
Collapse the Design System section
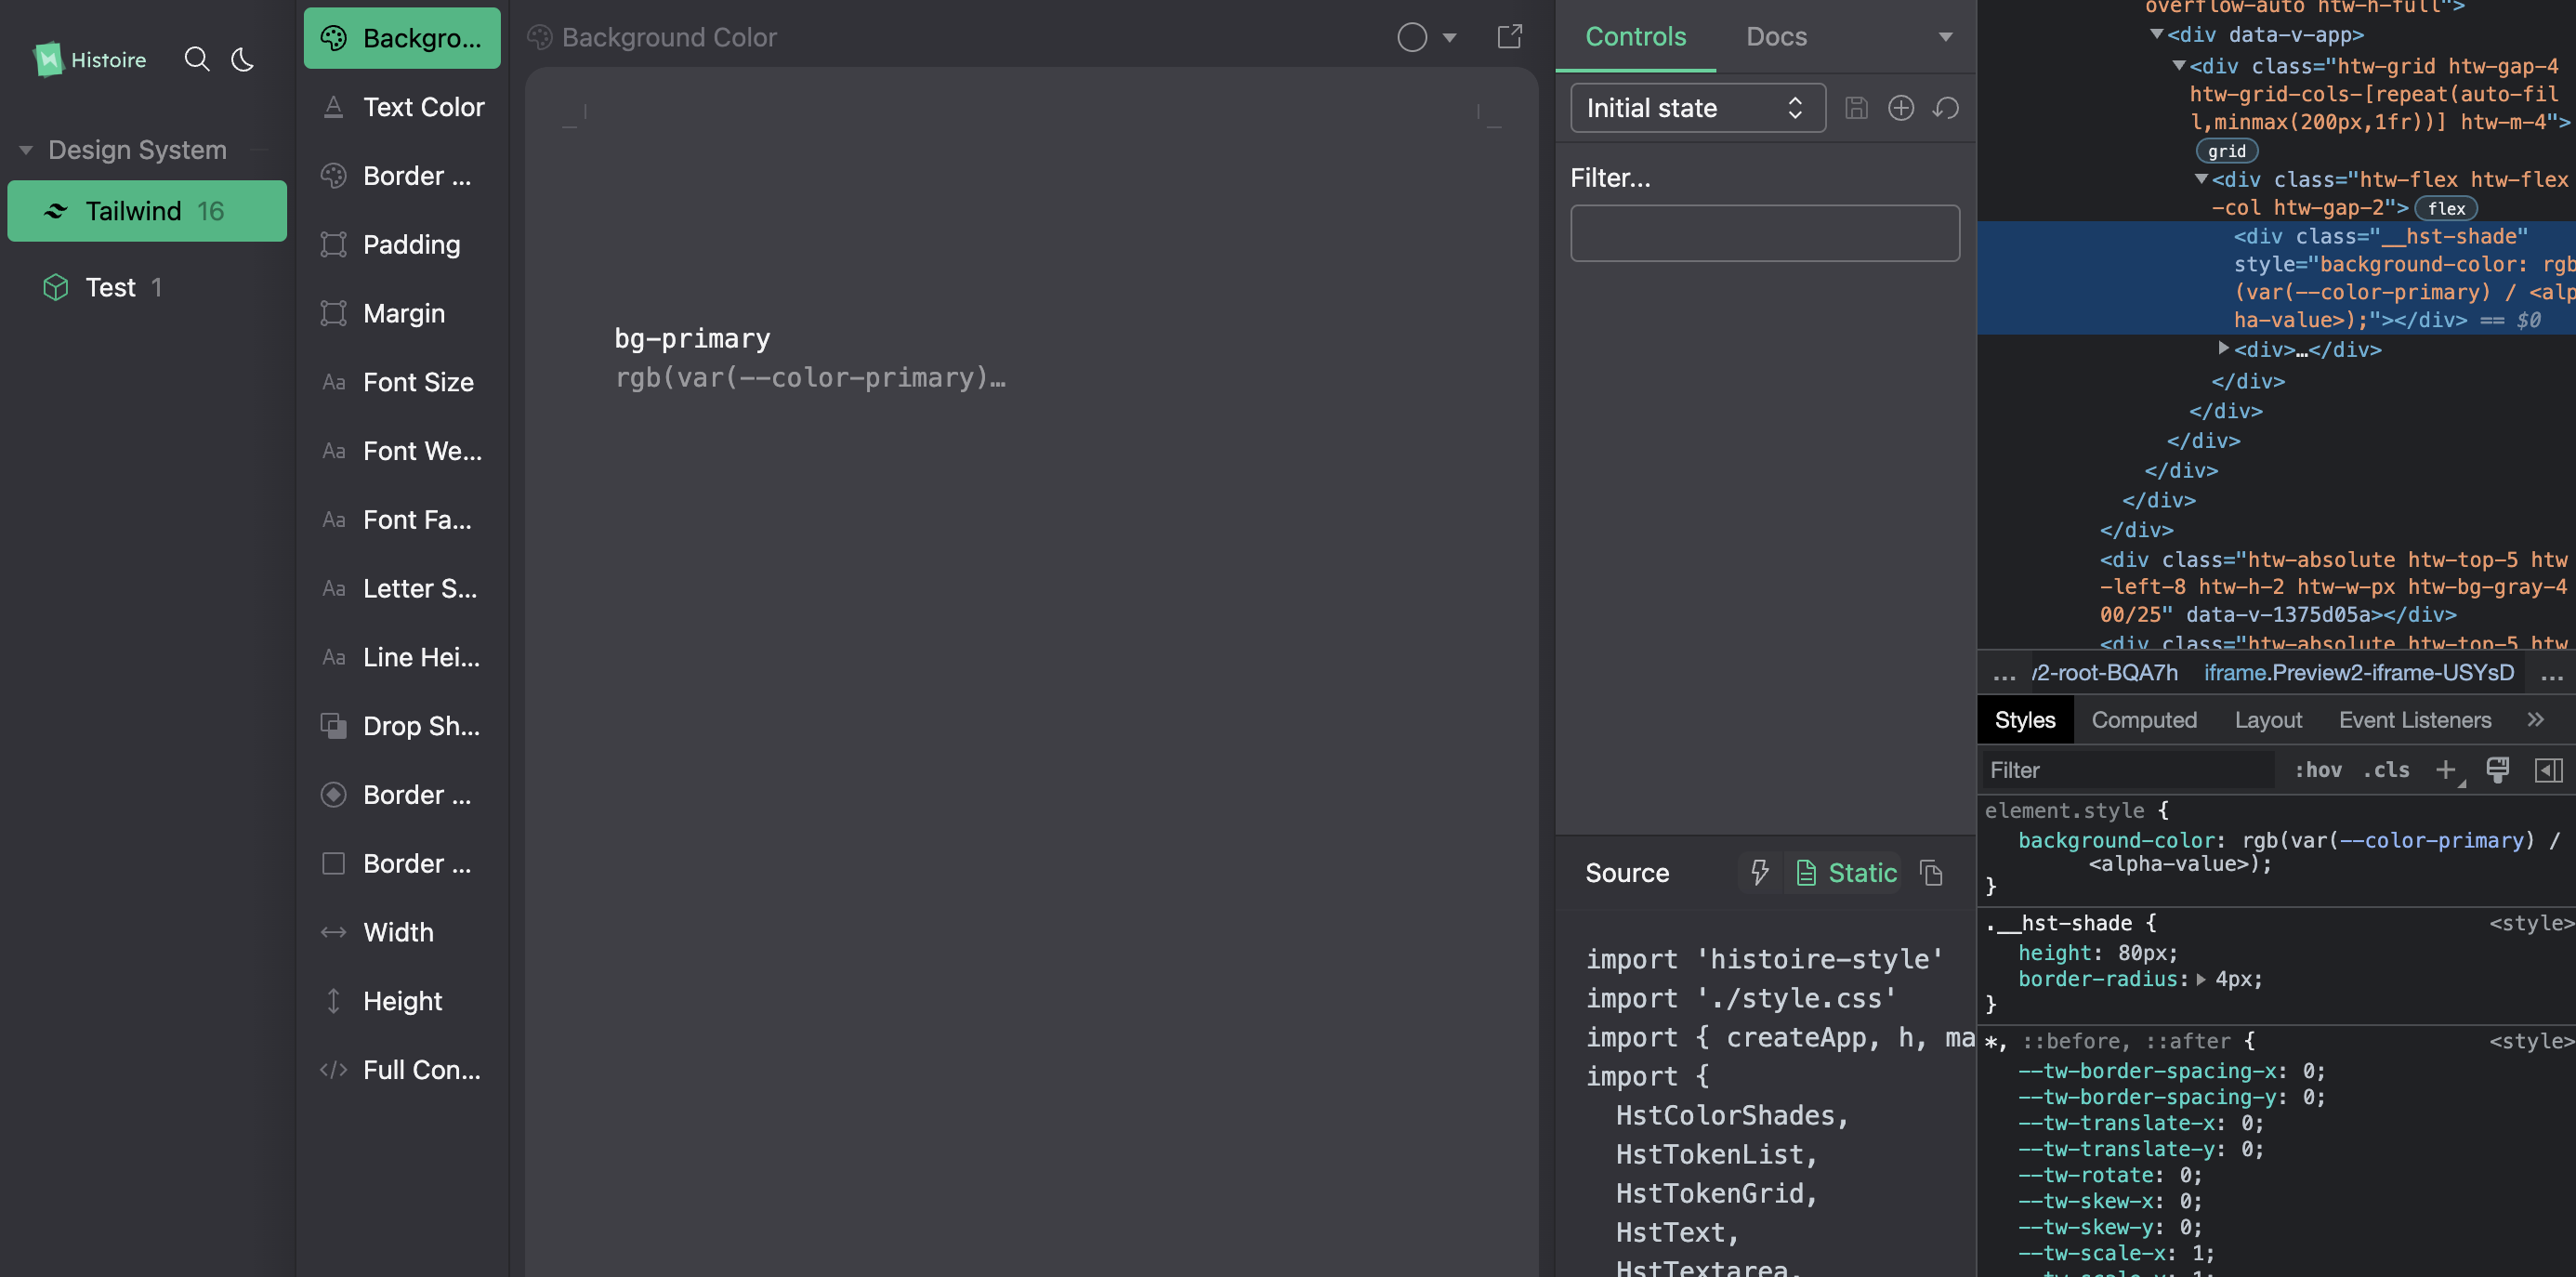point(25,150)
